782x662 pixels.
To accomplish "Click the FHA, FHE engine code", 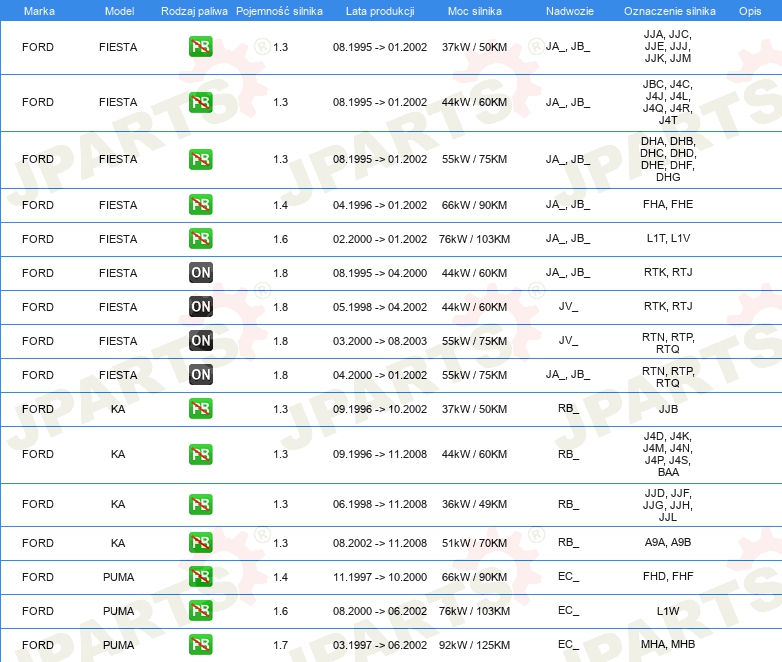I will tap(668, 204).
